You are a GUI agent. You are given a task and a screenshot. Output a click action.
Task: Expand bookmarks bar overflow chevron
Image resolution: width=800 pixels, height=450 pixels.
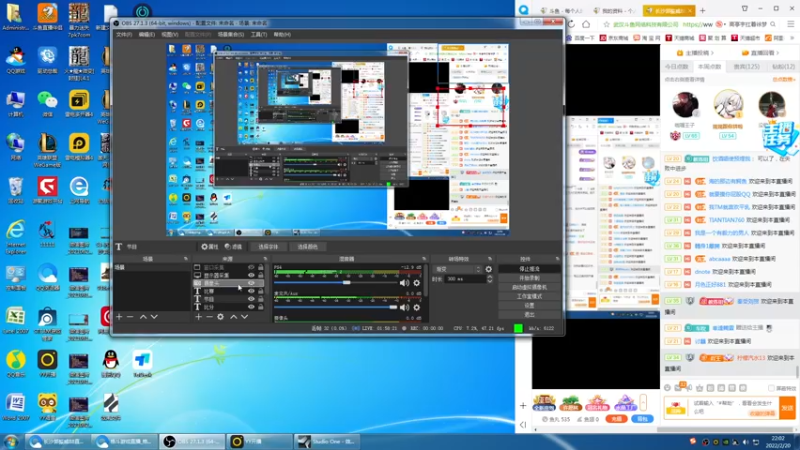792,38
